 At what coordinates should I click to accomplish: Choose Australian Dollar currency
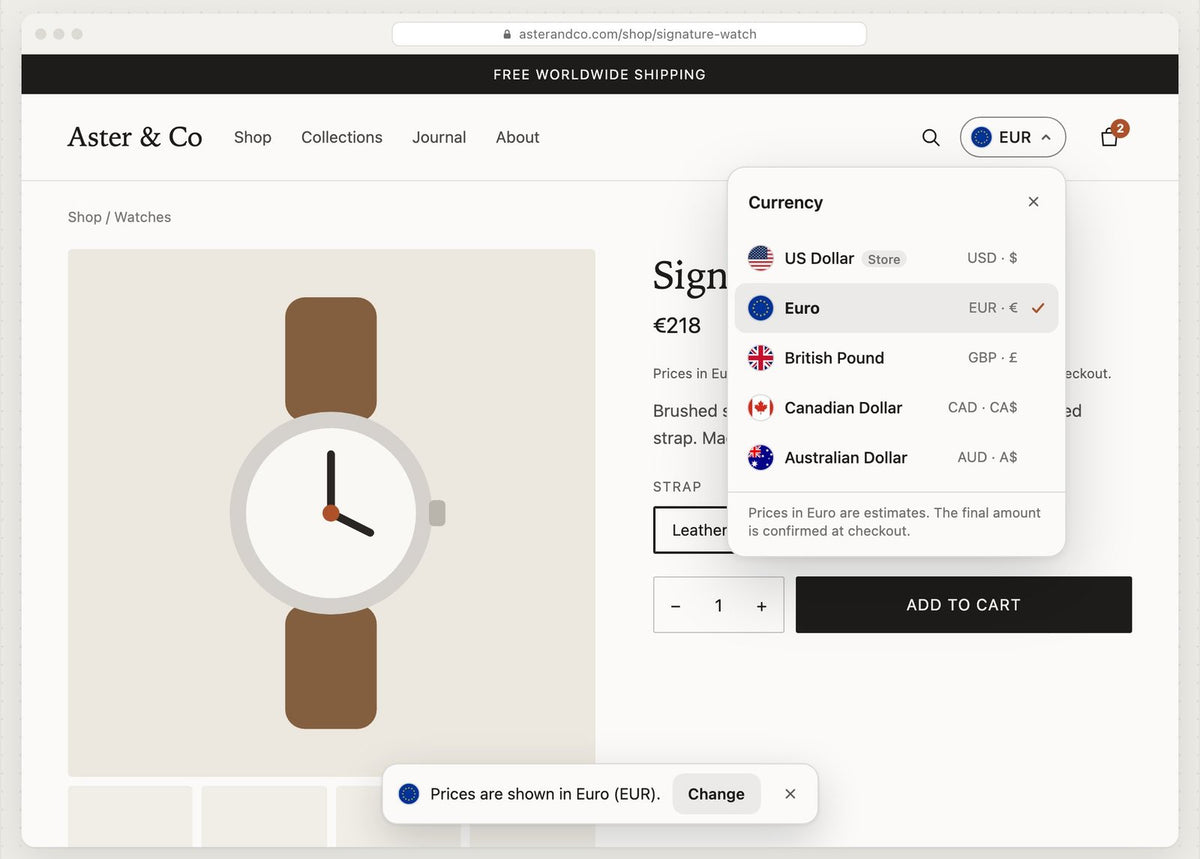coord(896,457)
